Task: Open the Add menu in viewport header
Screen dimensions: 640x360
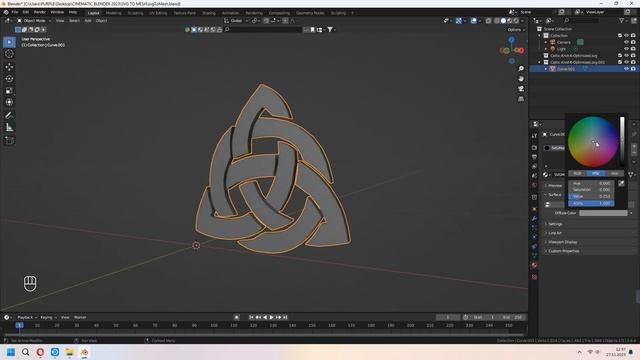Action: coord(88,20)
